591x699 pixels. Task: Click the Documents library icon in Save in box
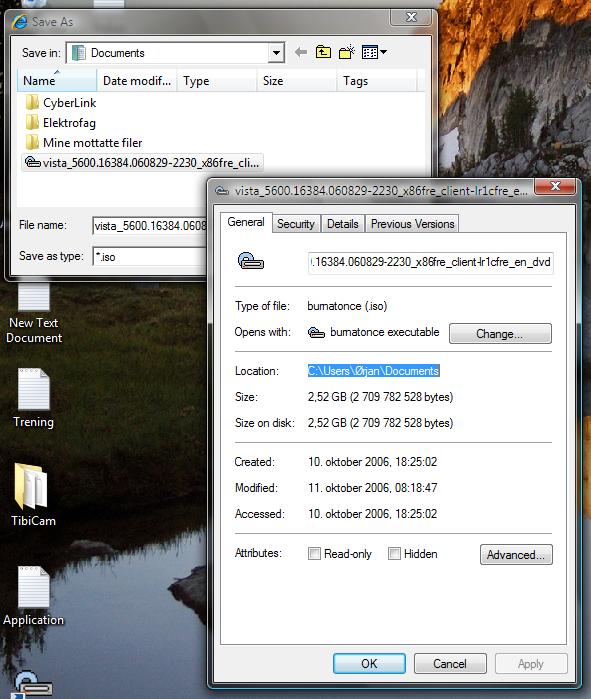point(78,53)
